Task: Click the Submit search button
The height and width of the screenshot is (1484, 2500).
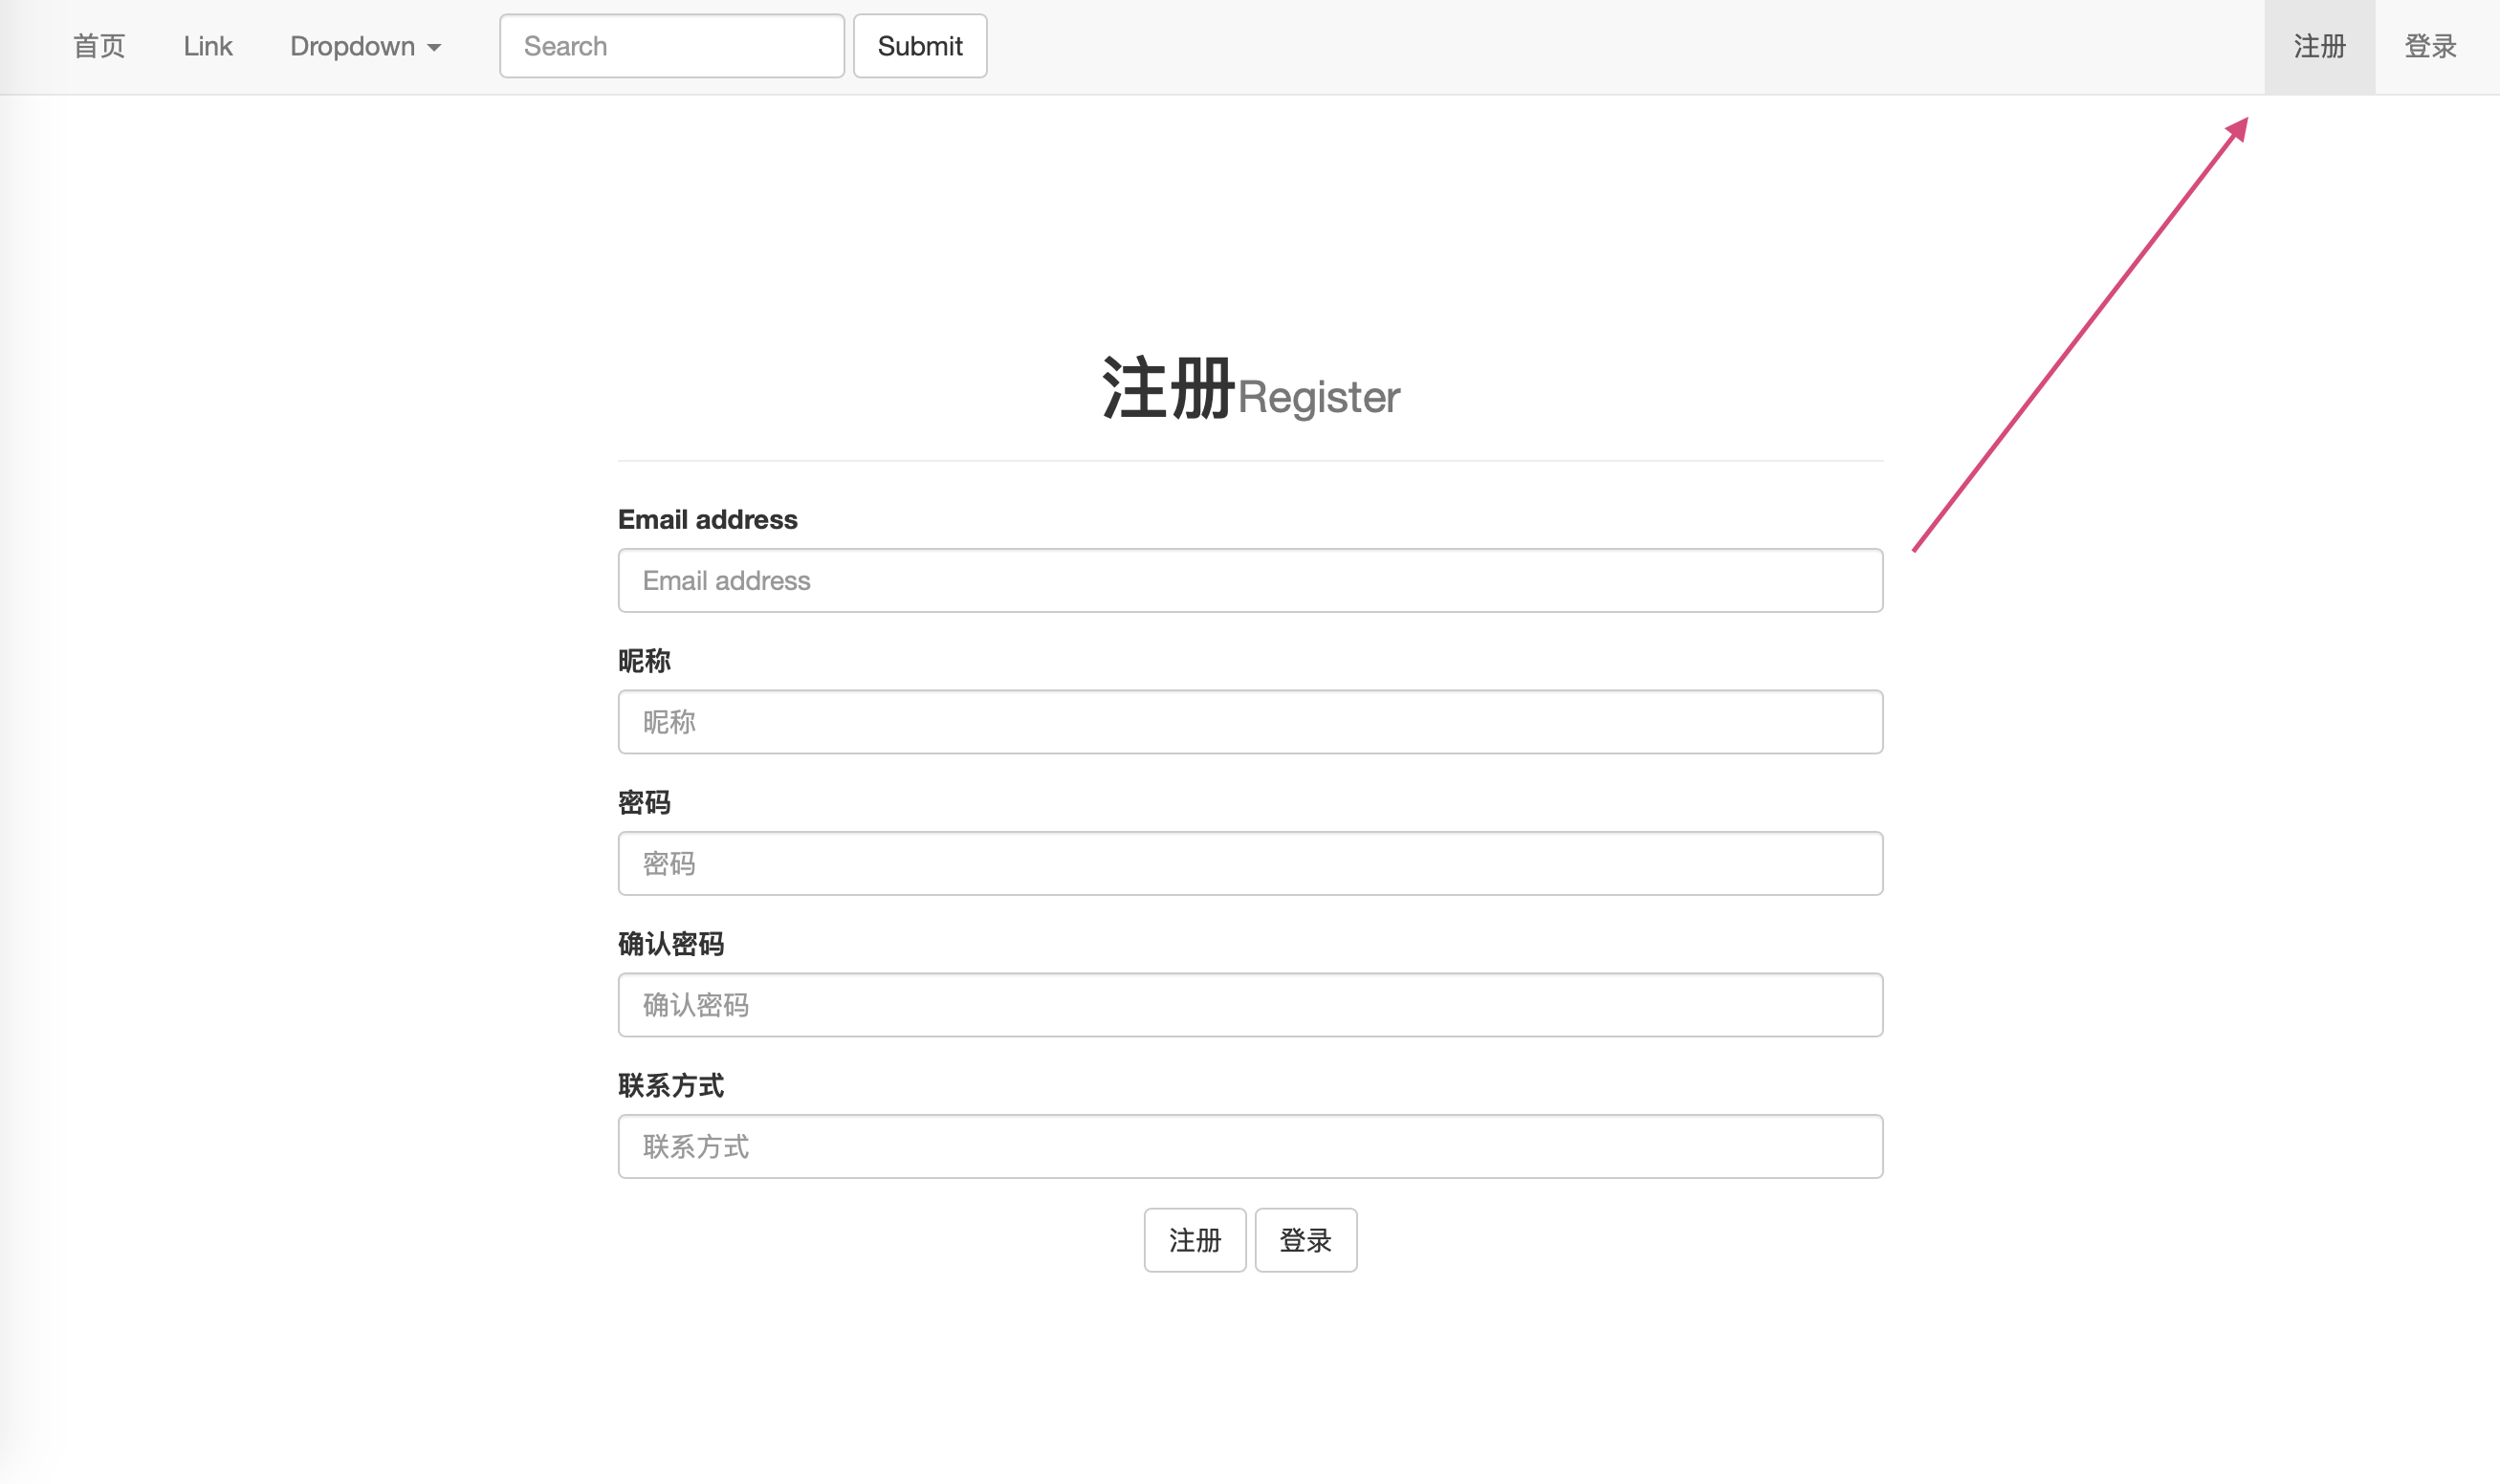Action: click(919, 46)
